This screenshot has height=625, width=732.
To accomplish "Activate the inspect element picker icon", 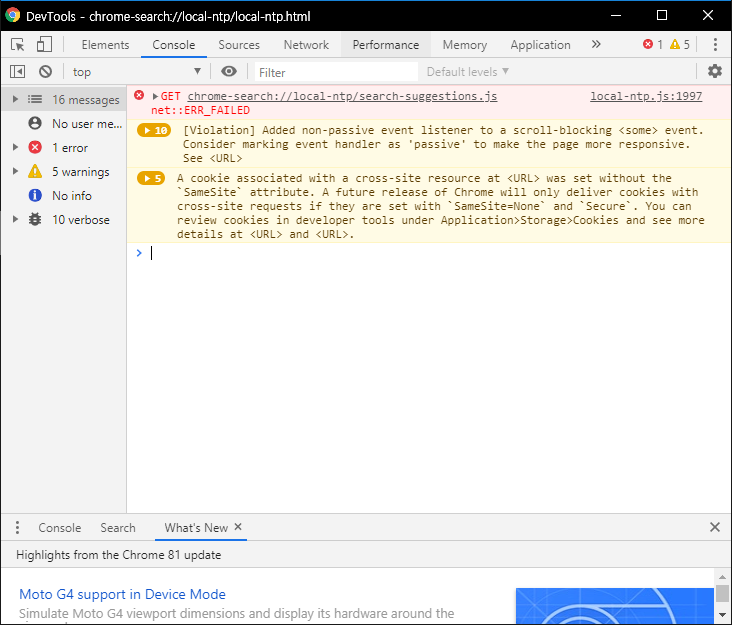I will pyautogui.click(x=18, y=45).
